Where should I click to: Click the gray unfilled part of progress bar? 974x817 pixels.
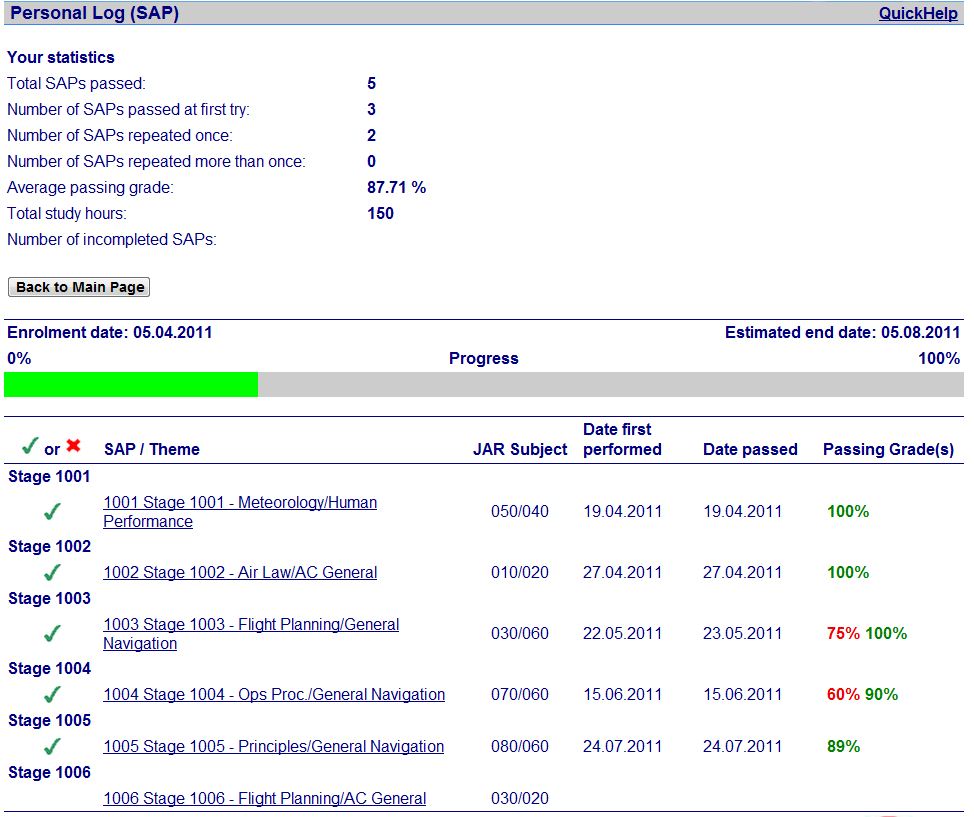point(610,385)
